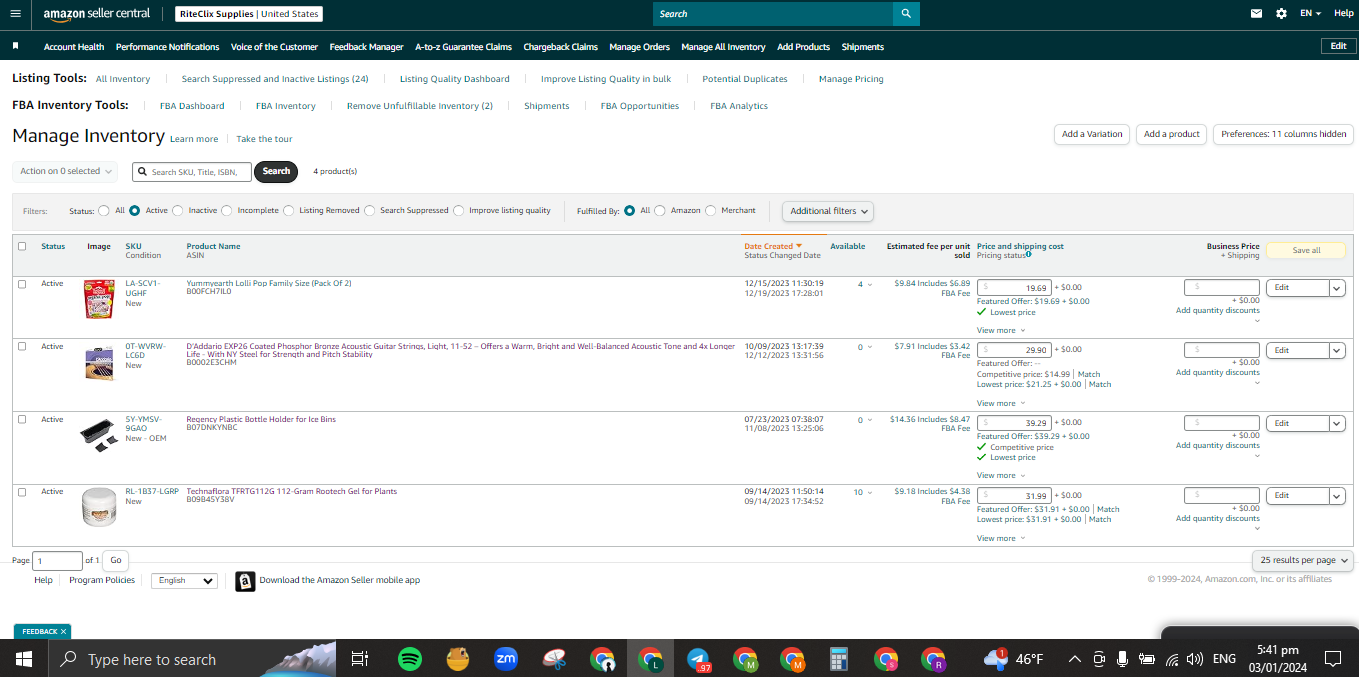The image size is (1359, 677).
Task: Open the settings gear icon
Action: click(x=1282, y=14)
